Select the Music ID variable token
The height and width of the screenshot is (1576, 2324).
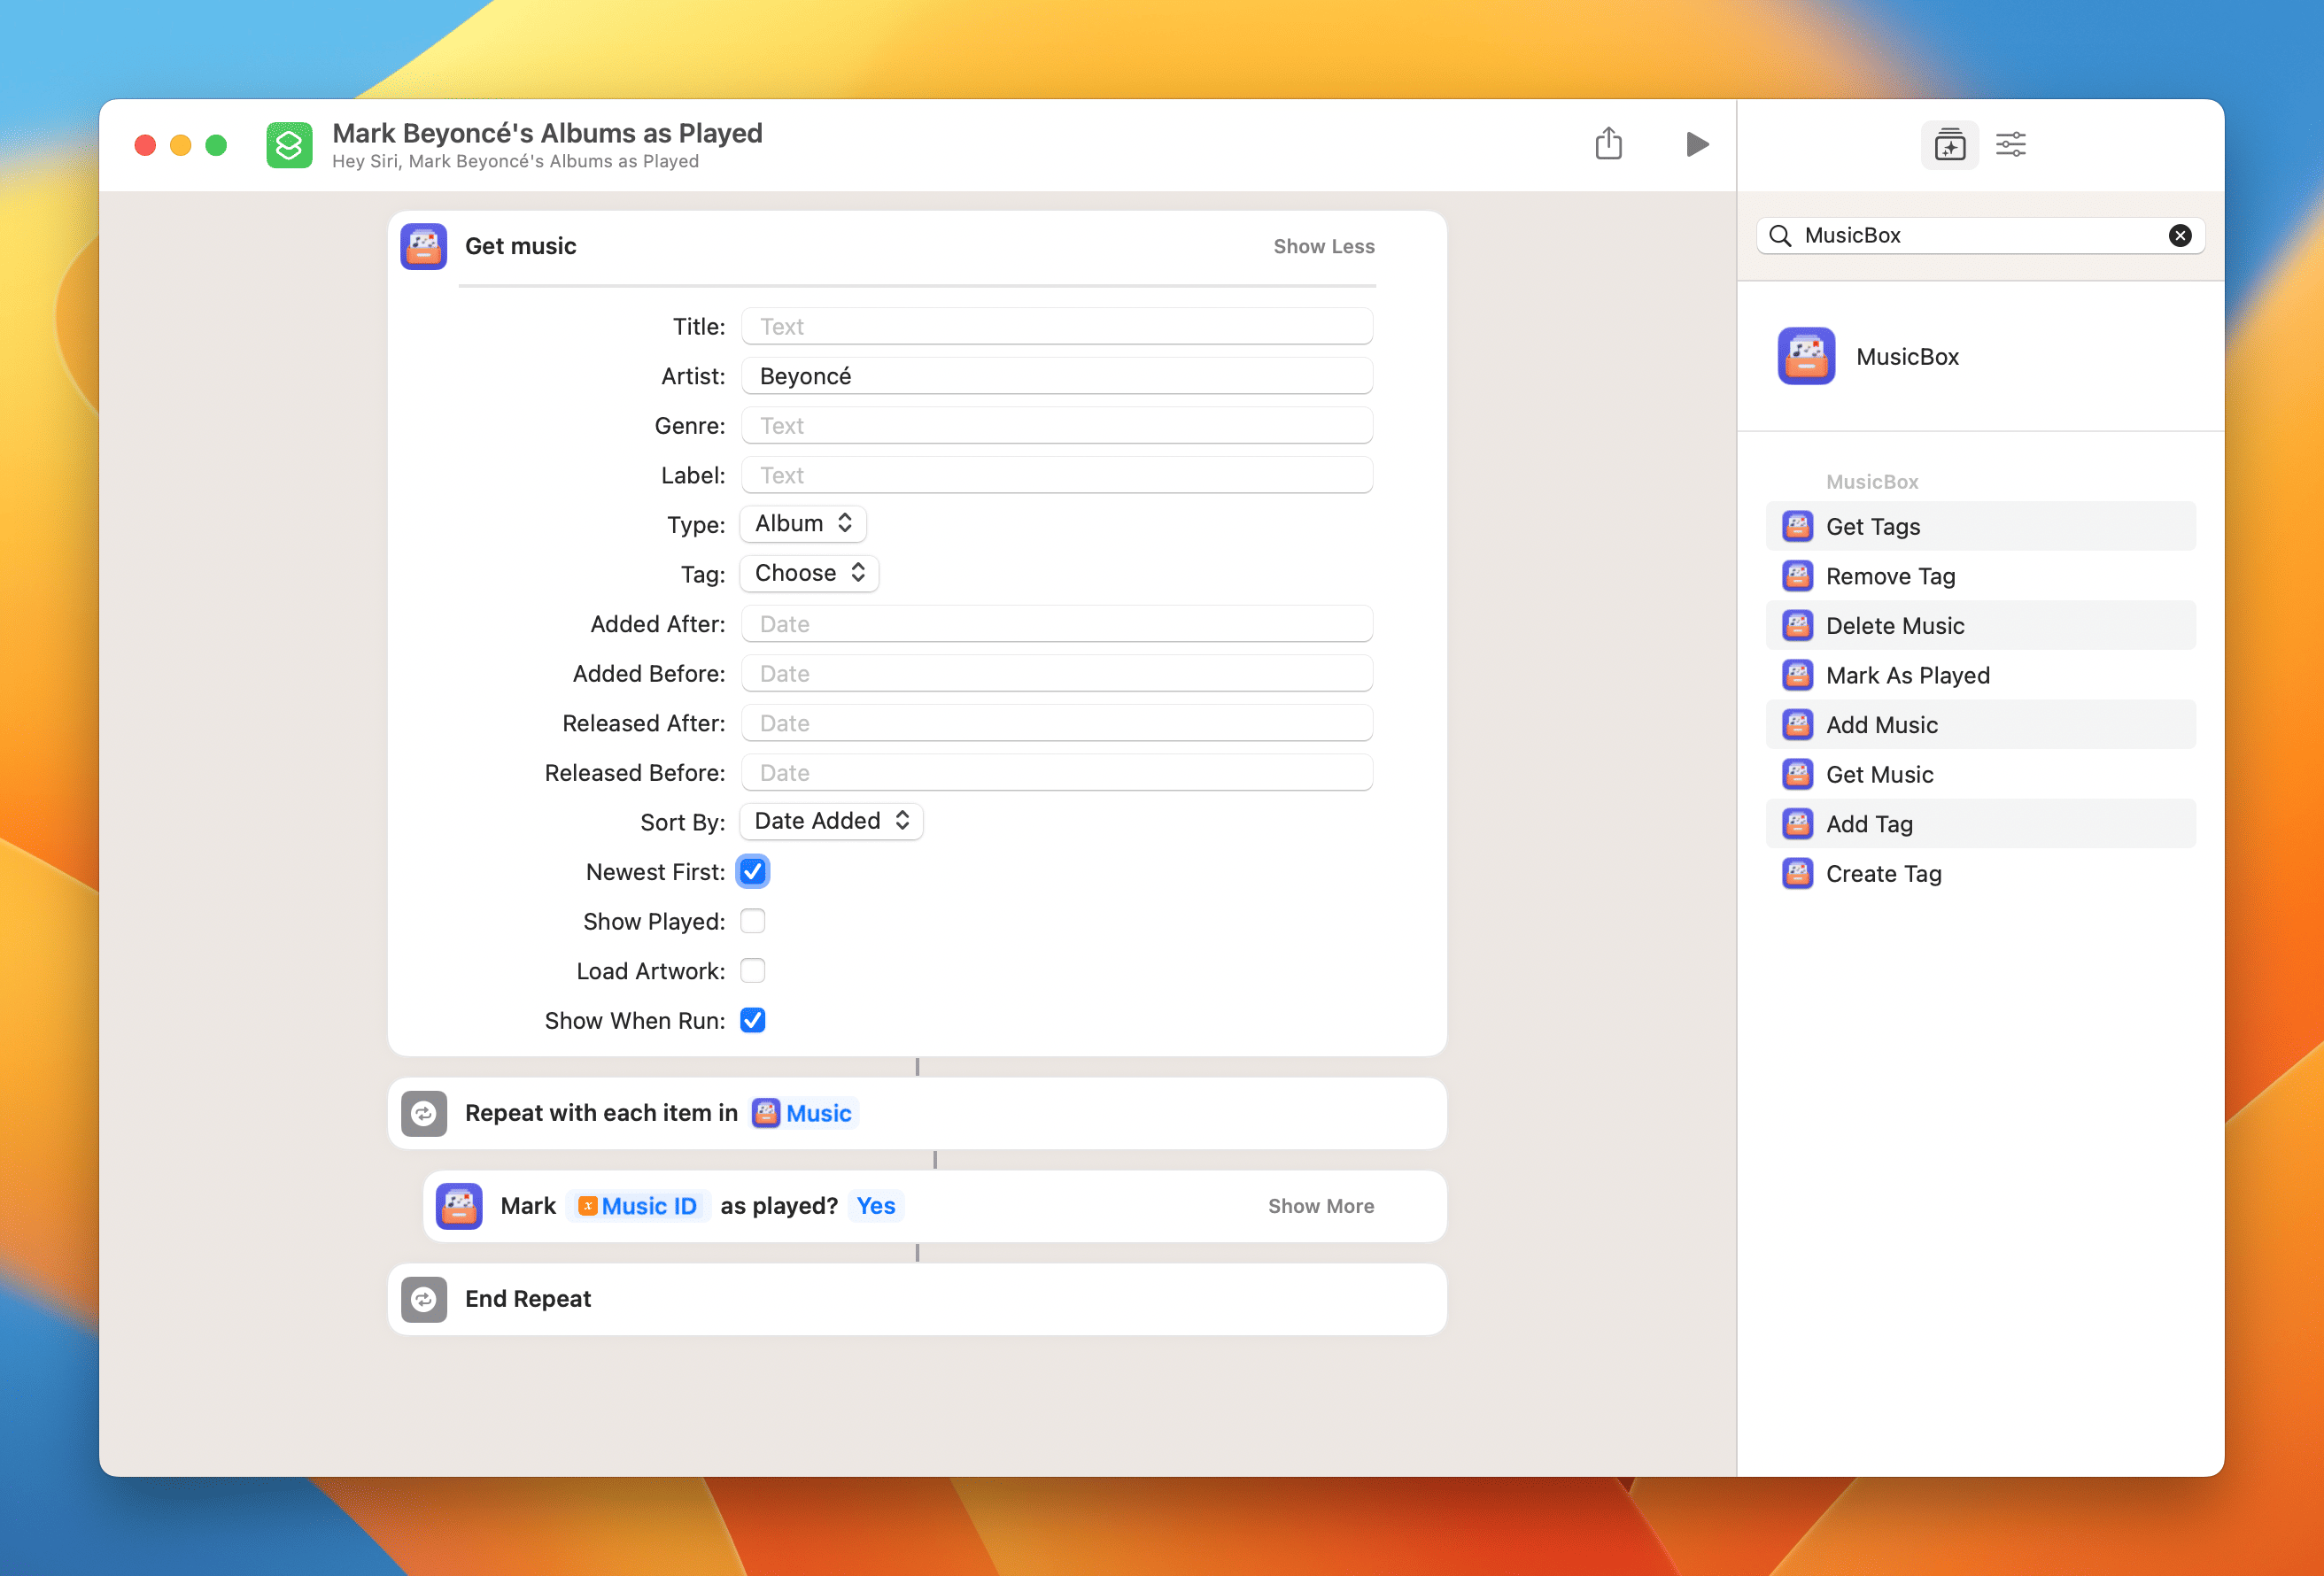[x=638, y=1206]
